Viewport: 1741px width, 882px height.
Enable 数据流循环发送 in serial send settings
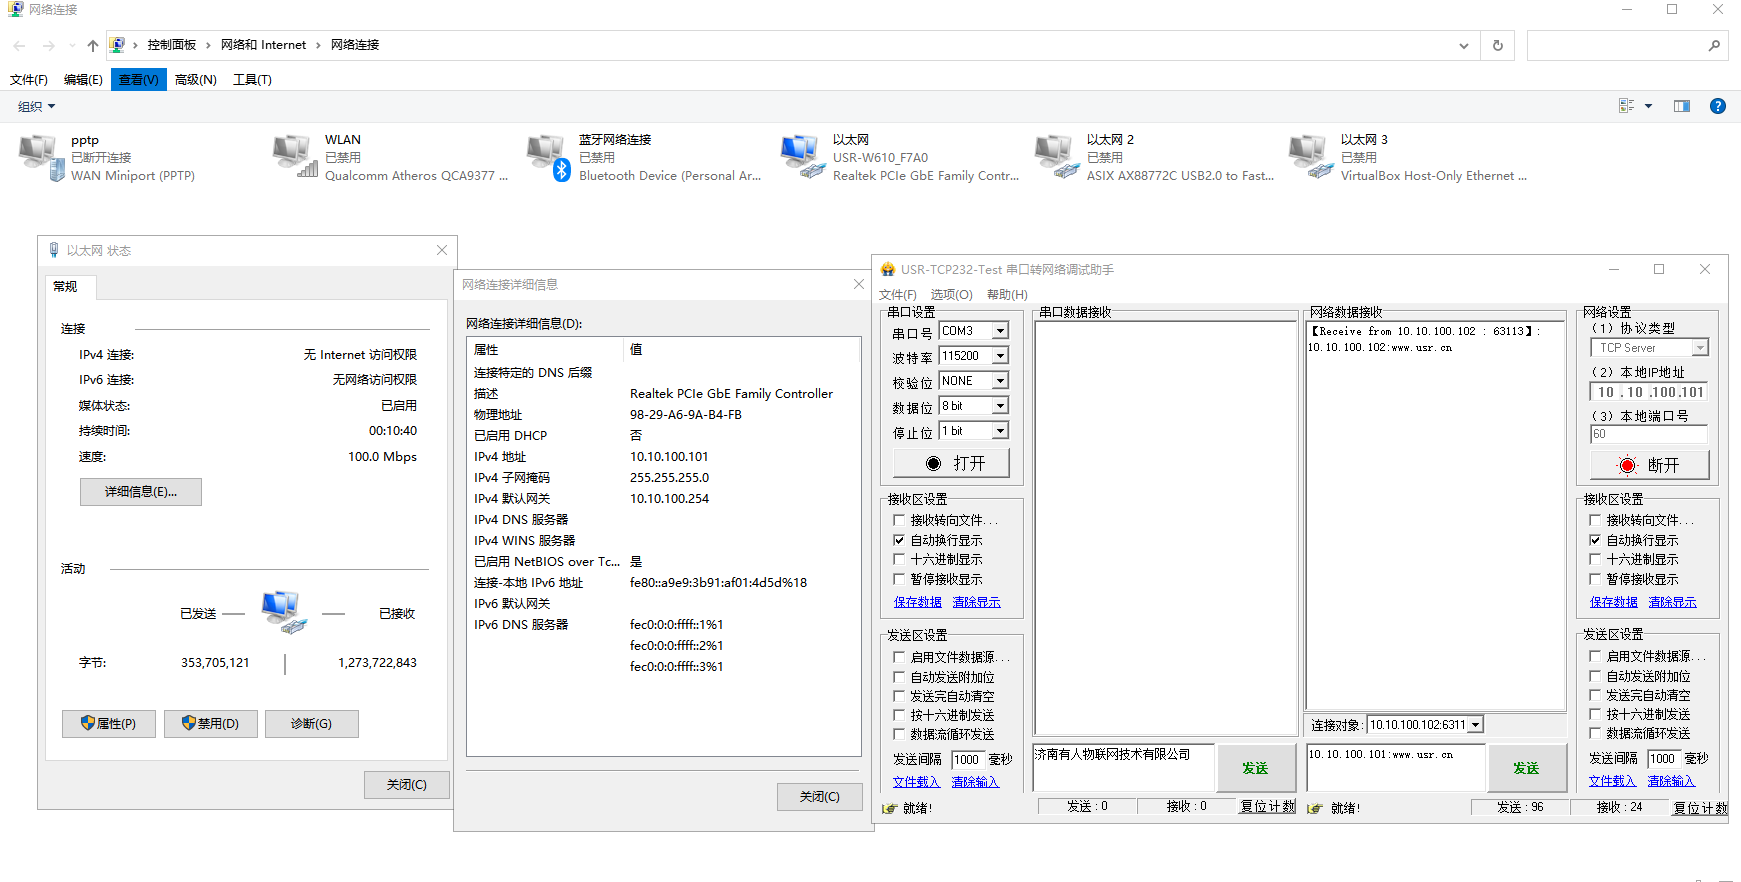(x=898, y=734)
